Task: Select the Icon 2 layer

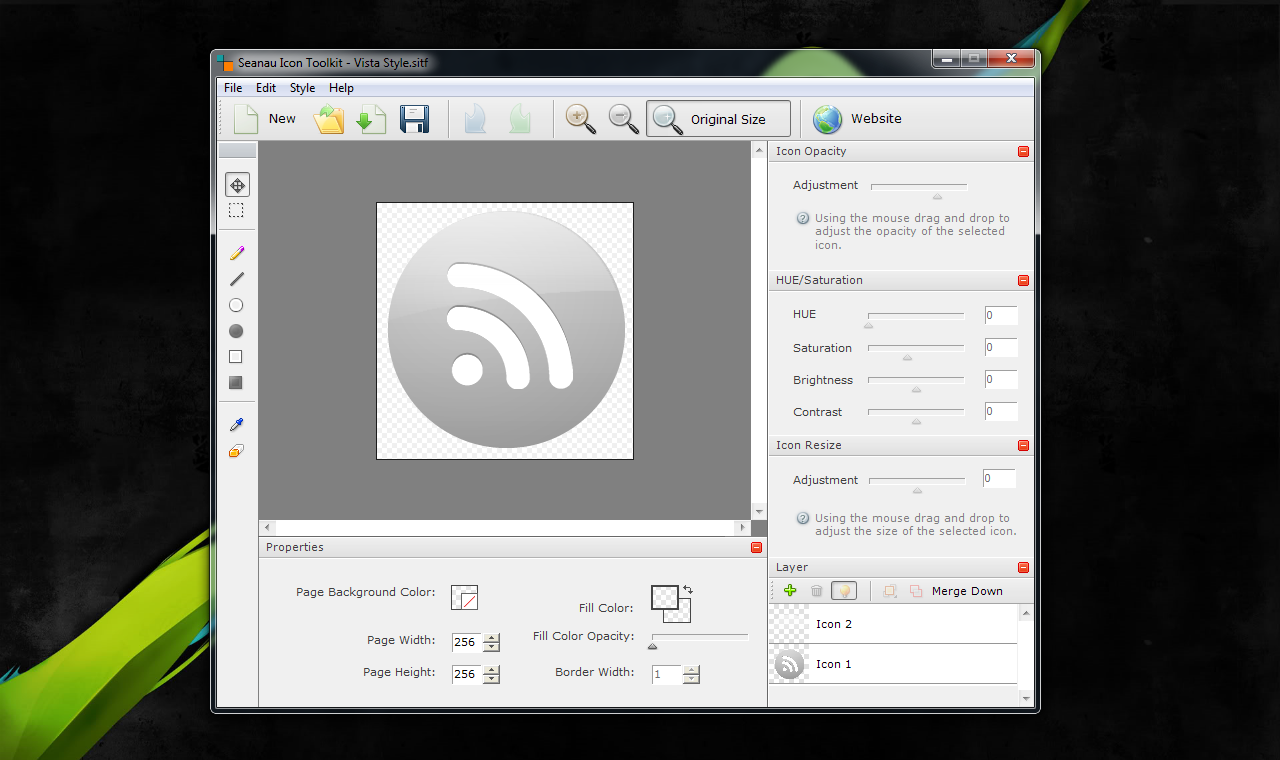Action: (x=893, y=624)
